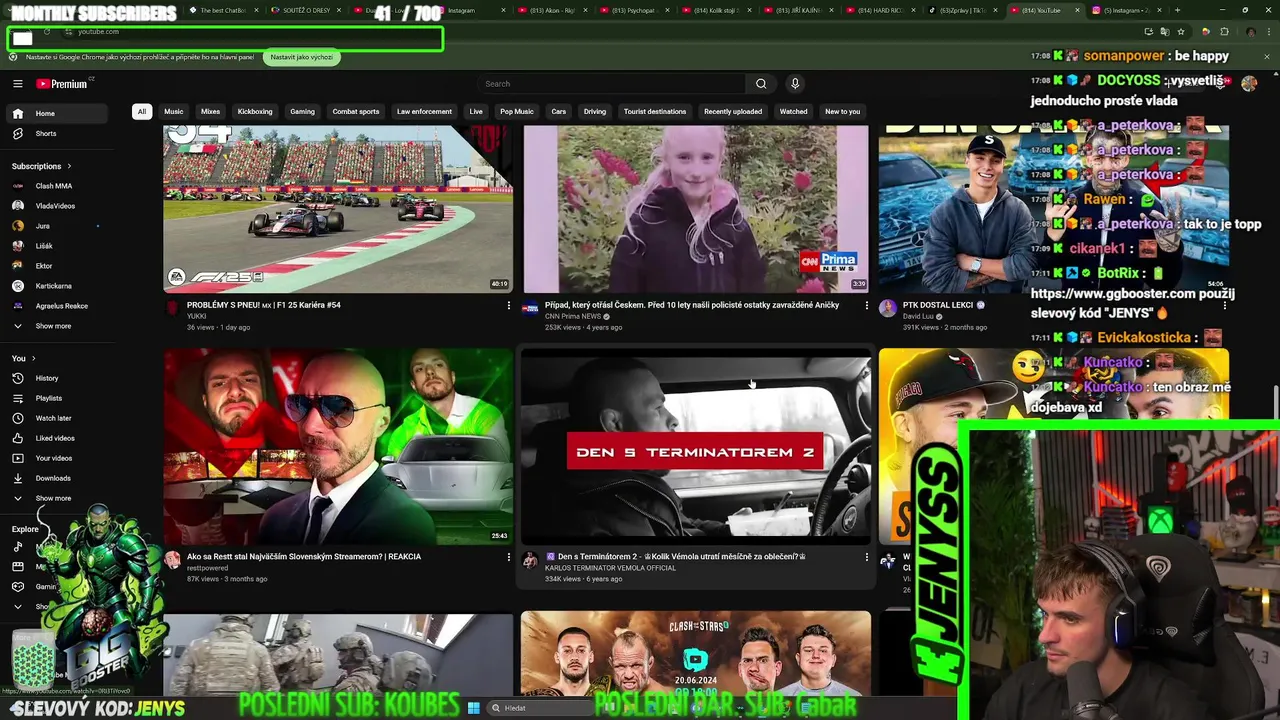Expand the Subscriptions section header
The image size is (1280, 720).
(41, 166)
